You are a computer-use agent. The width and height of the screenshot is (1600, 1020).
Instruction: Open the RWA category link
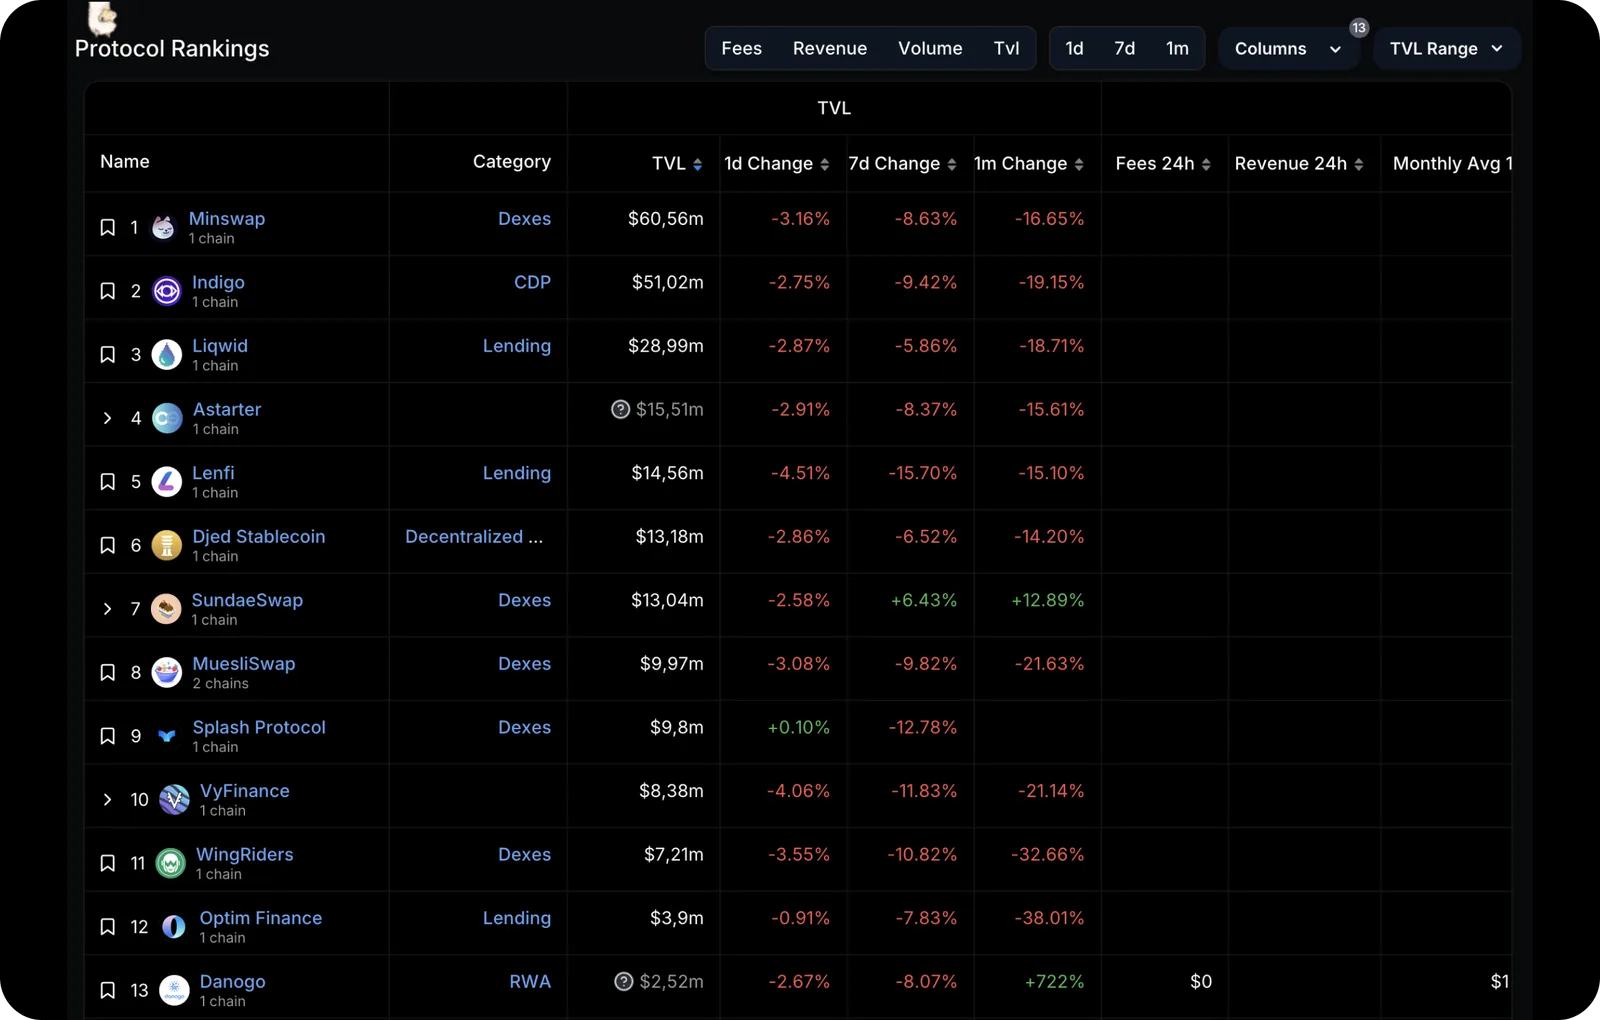coord(530,982)
